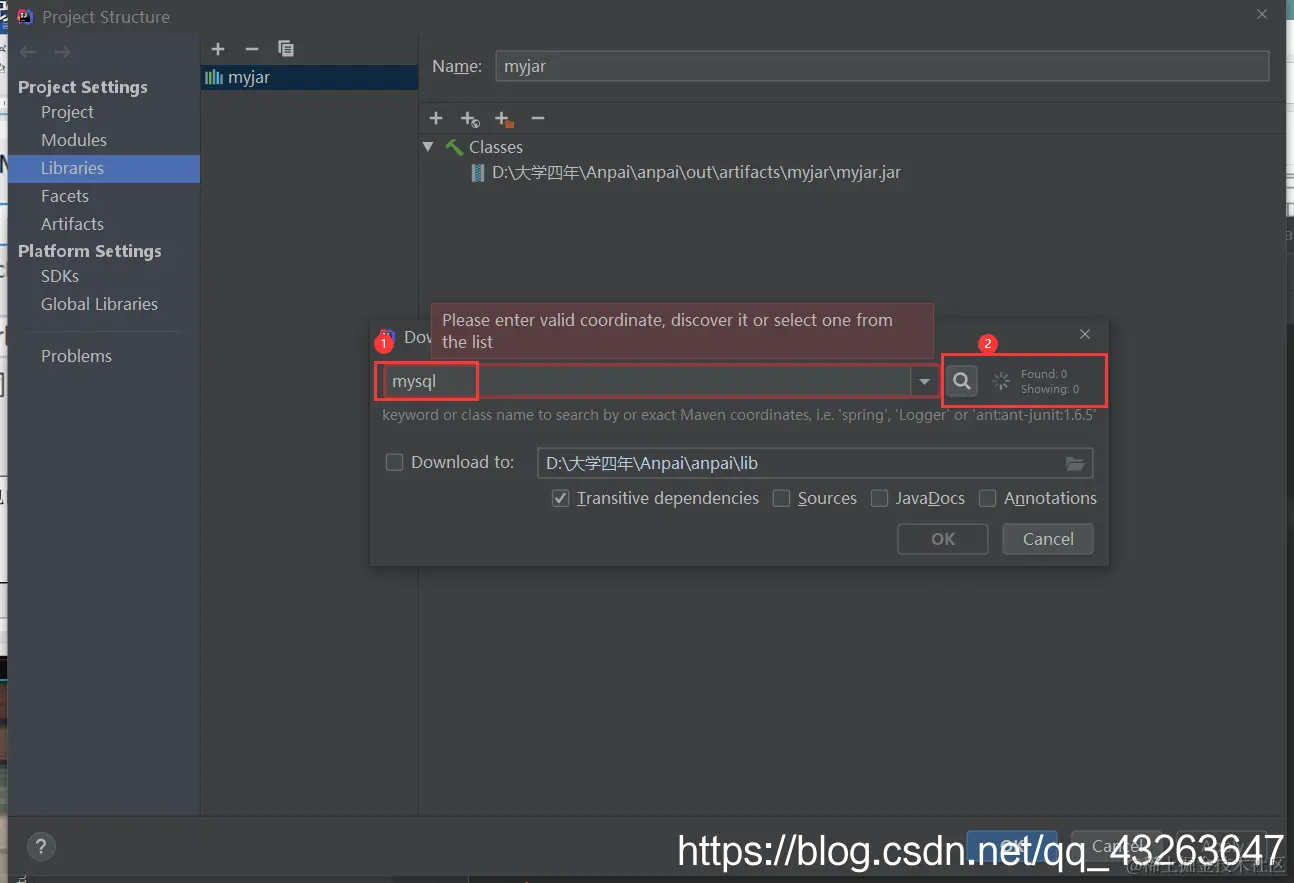
Task: Open help with the question mark button
Action: coord(41,846)
